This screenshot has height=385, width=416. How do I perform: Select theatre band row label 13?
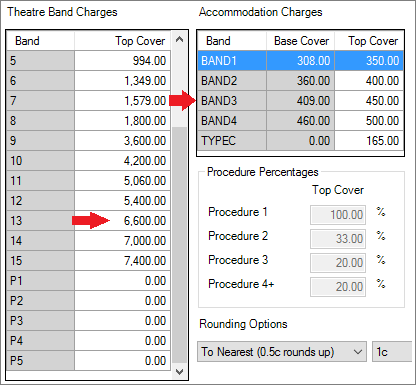pos(40,221)
